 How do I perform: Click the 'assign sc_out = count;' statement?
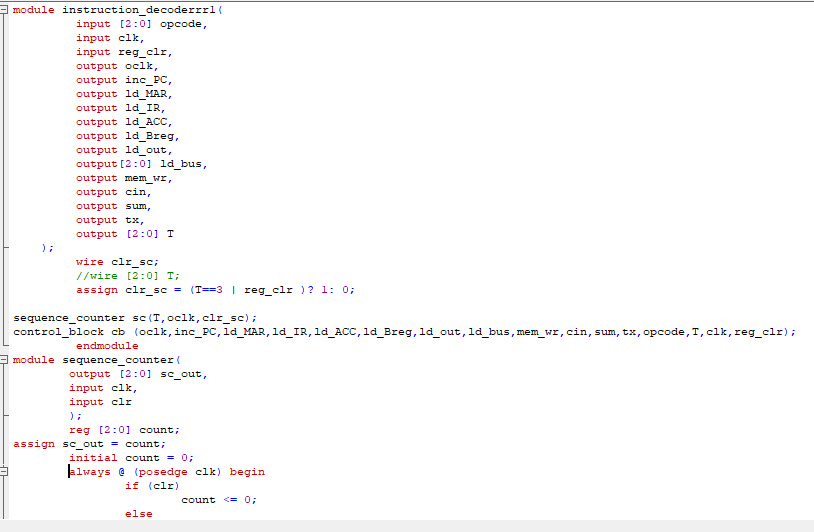pyautogui.click(x=89, y=444)
